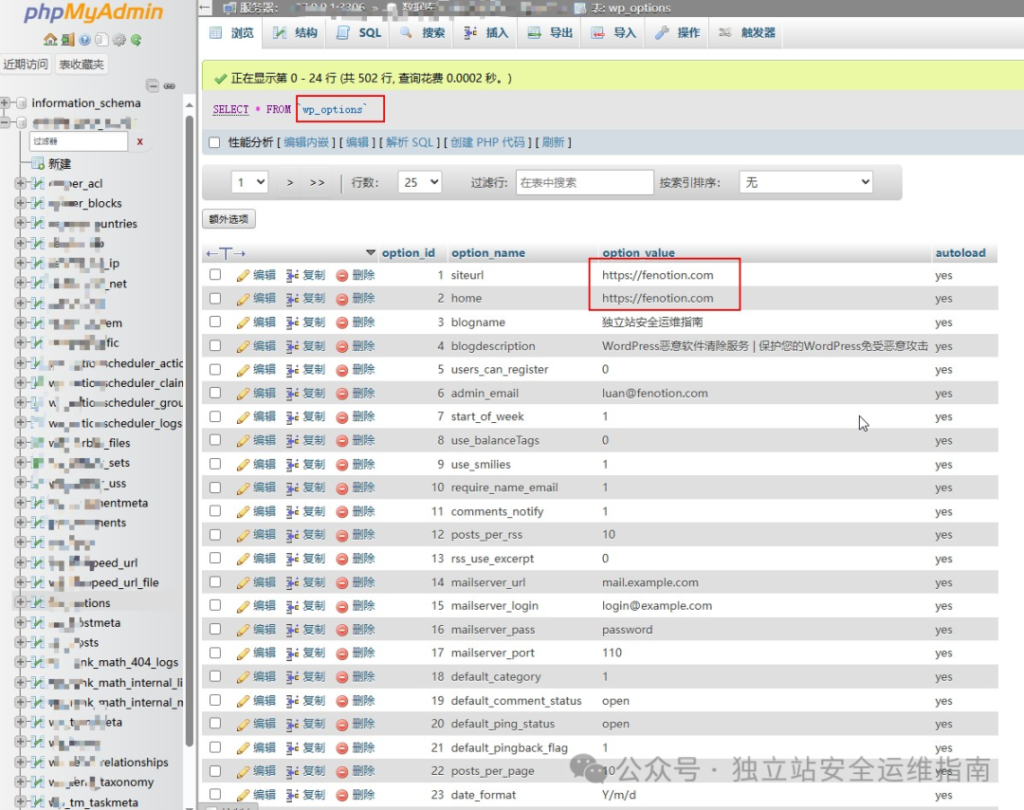Open the 按索引排序 sort-by-index dropdown
Image resolution: width=1024 pixels, height=810 pixels.
(x=806, y=182)
